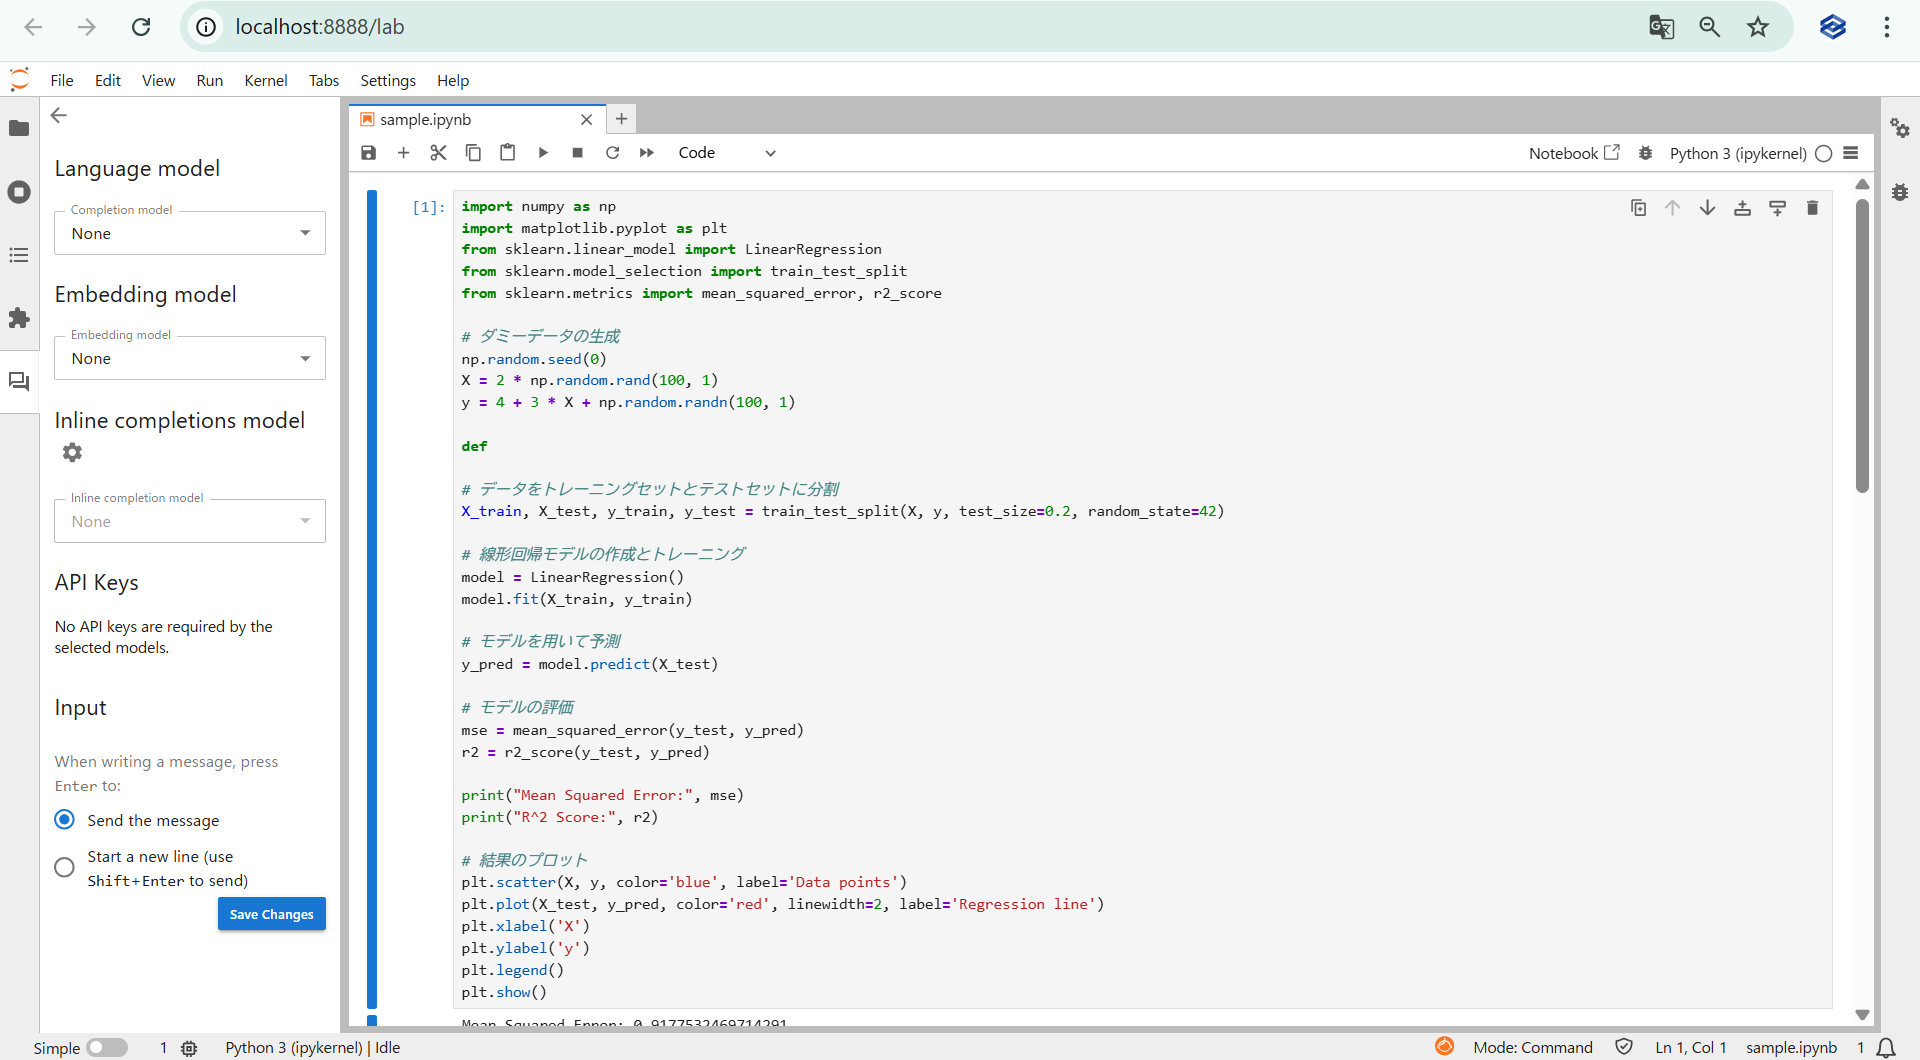Viewport: 1920px width, 1060px height.
Task: Expand the Embedding model dropdown
Action: point(190,358)
